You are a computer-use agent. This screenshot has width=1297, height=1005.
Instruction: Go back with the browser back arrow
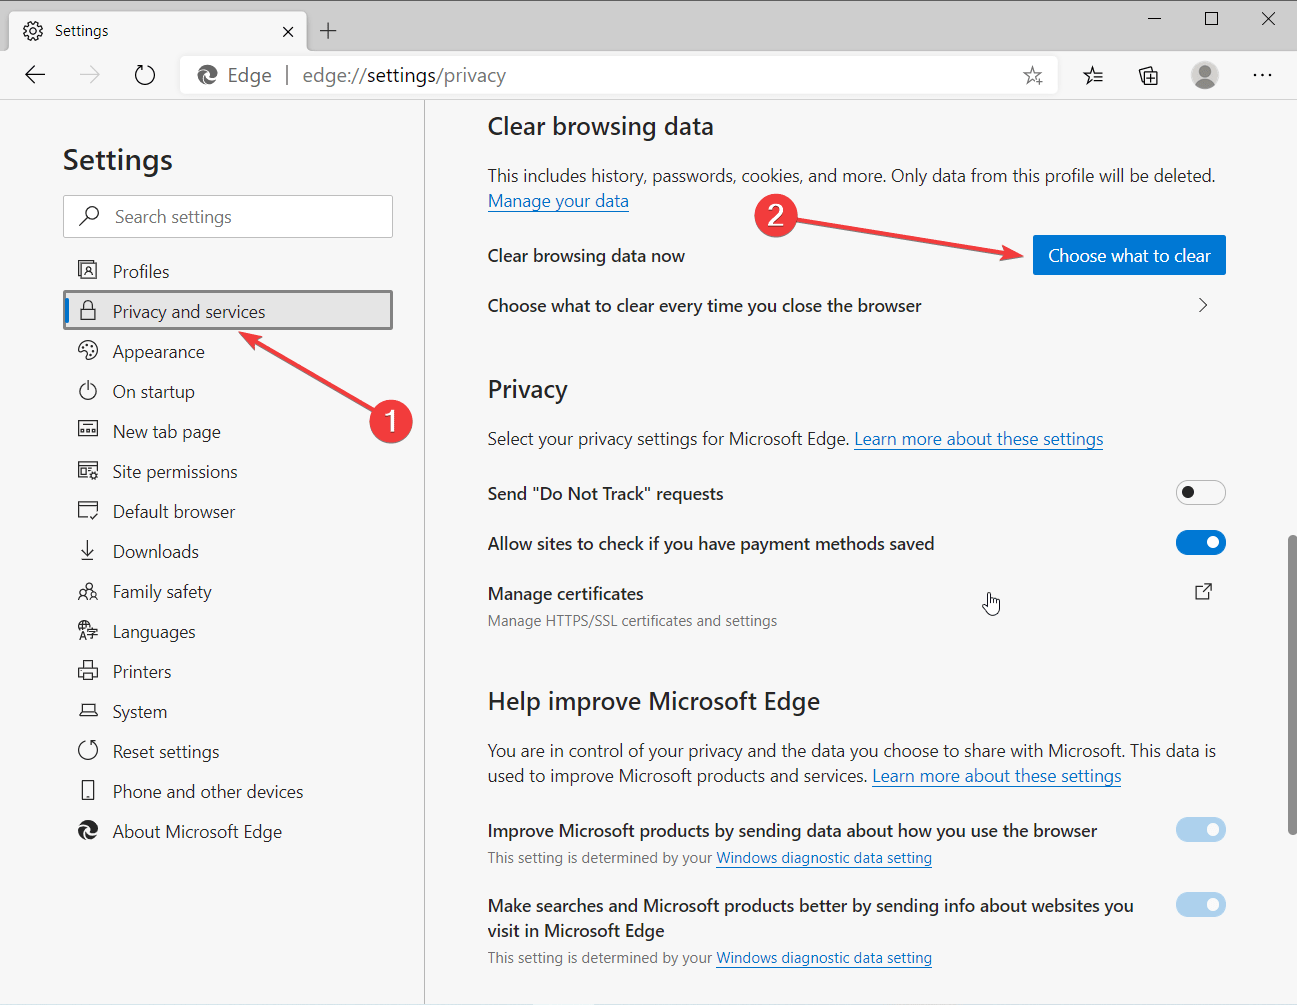coord(35,75)
